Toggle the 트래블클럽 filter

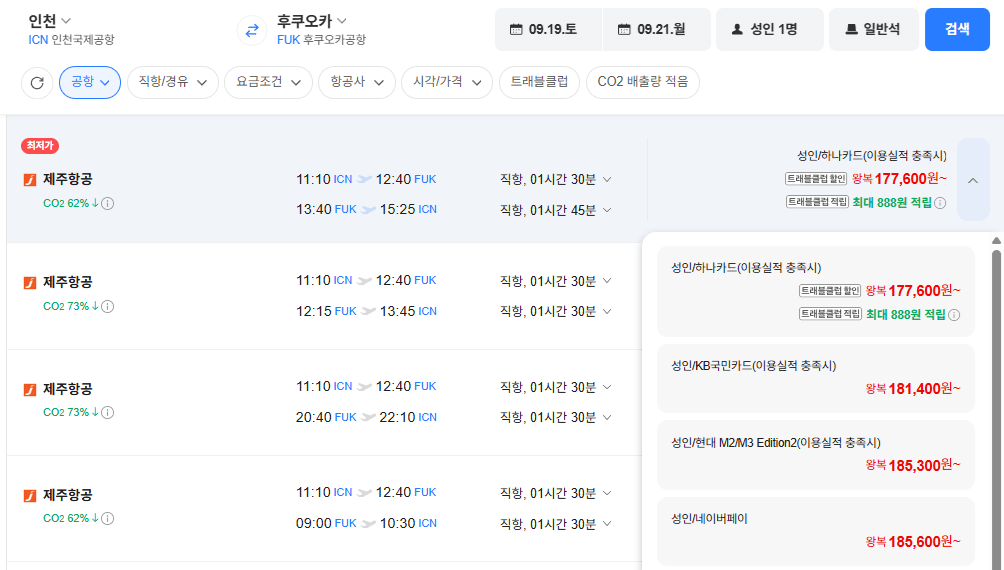pyautogui.click(x=539, y=83)
